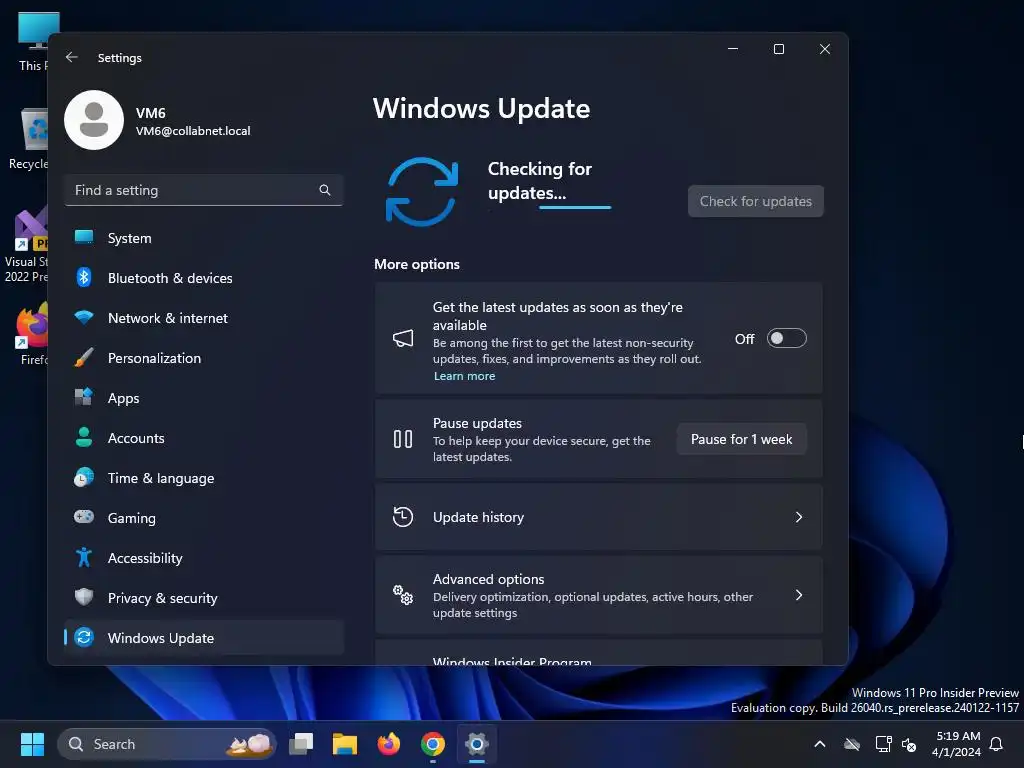
Task: Open Network & internet settings
Action: tap(204, 318)
